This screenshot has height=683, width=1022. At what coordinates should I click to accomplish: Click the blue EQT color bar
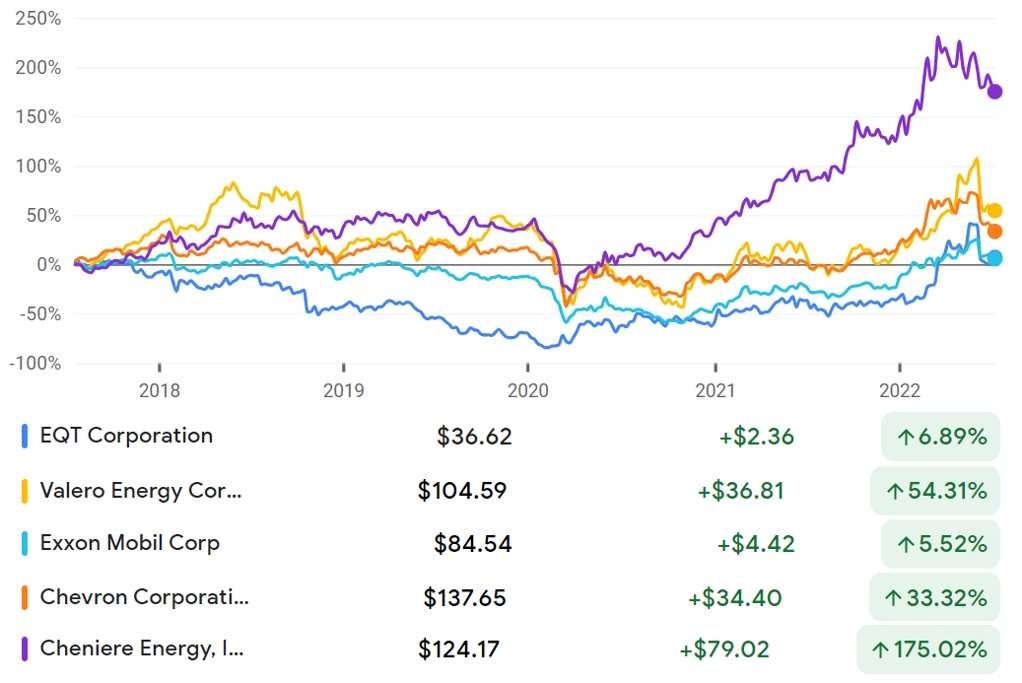click(25, 436)
